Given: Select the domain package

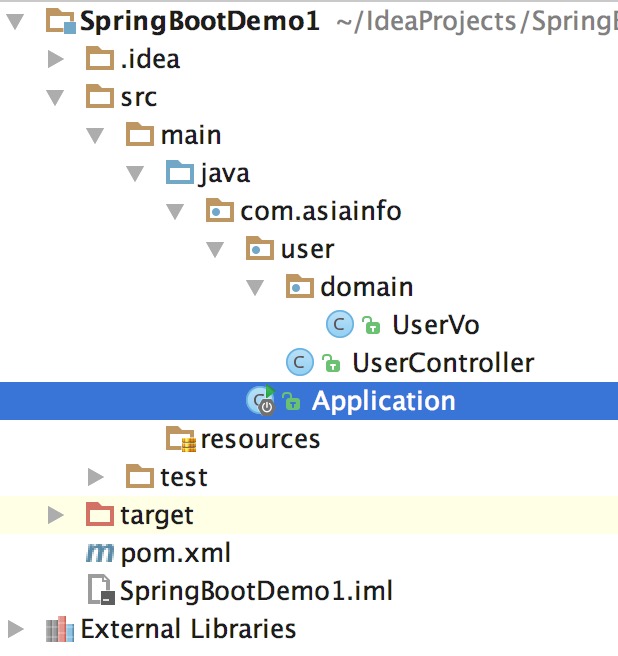Looking at the screenshot, I should tap(366, 287).
